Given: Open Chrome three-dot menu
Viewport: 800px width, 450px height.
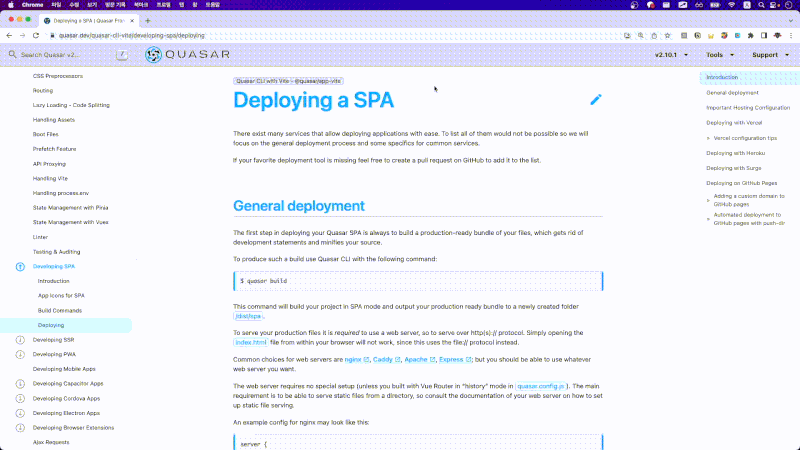Looking at the screenshot, I should (791, 36).
